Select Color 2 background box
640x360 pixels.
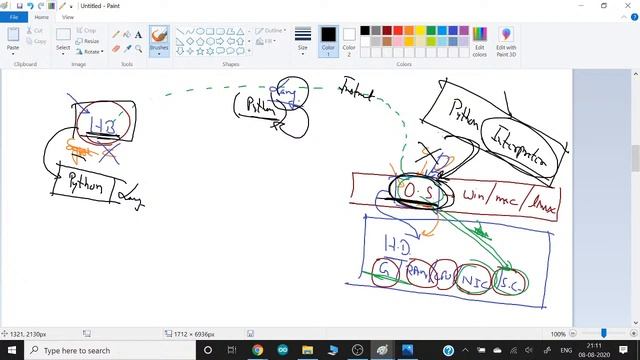349,41
